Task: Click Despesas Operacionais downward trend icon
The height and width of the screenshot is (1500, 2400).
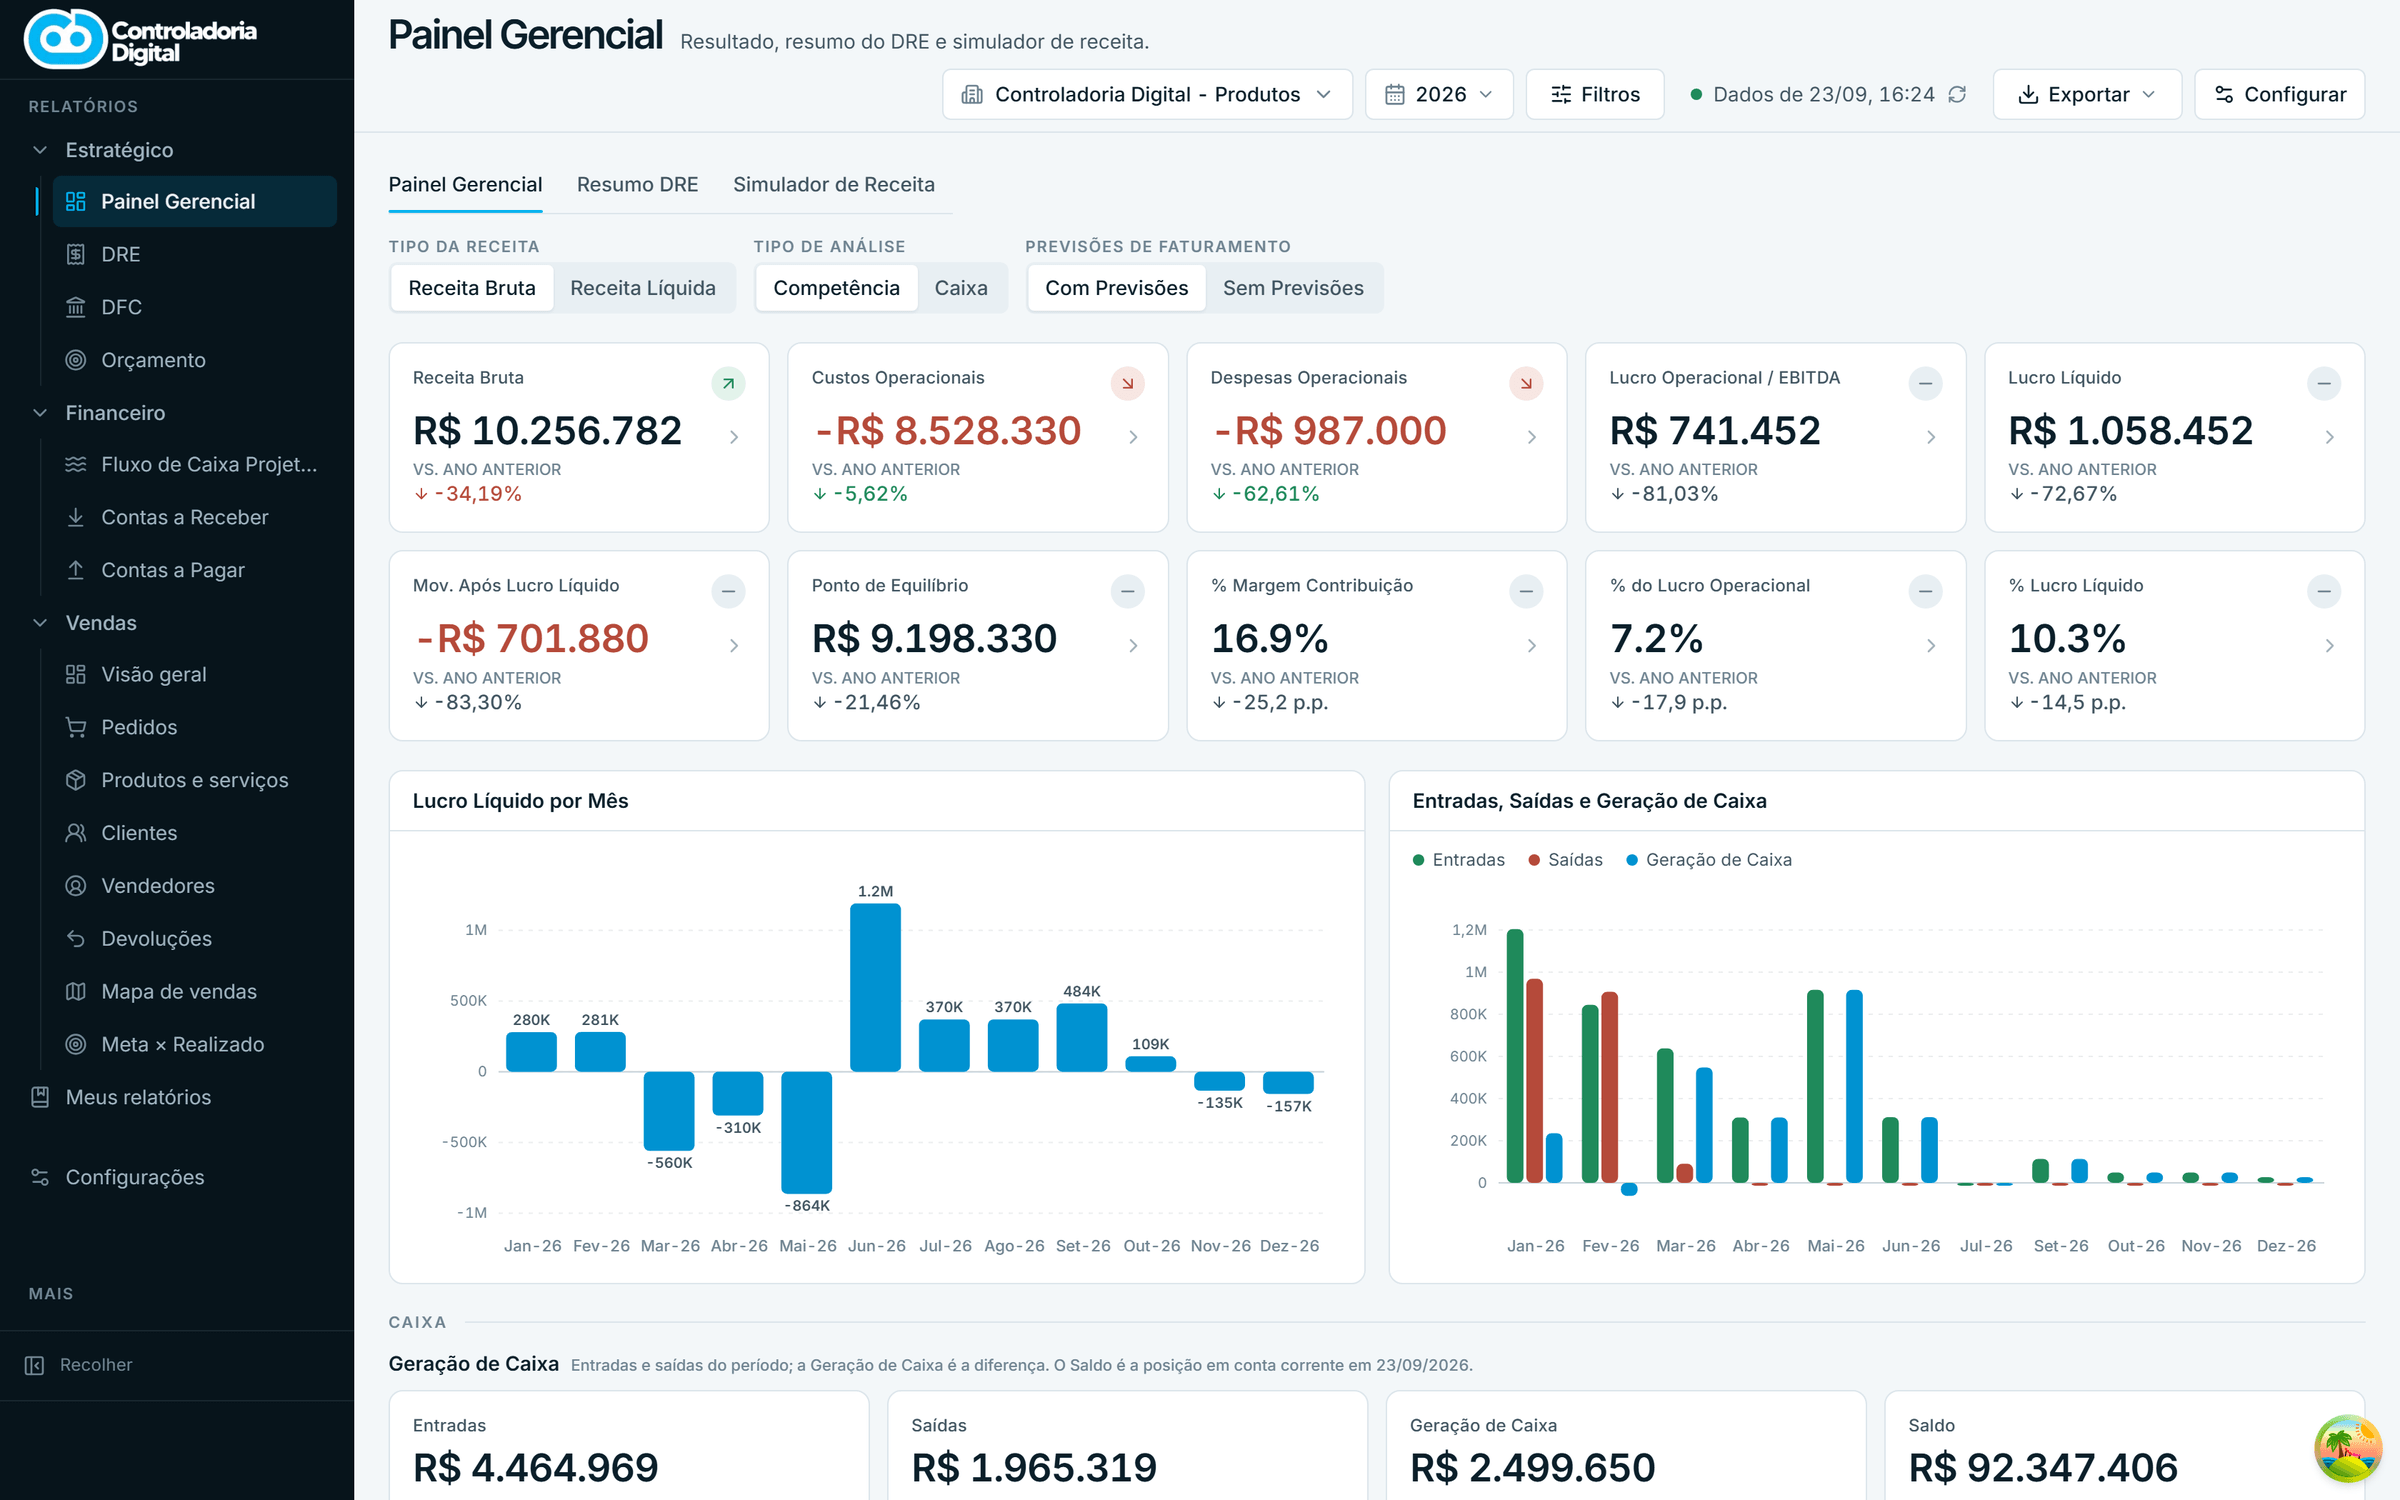Action: pos(1526,383)
